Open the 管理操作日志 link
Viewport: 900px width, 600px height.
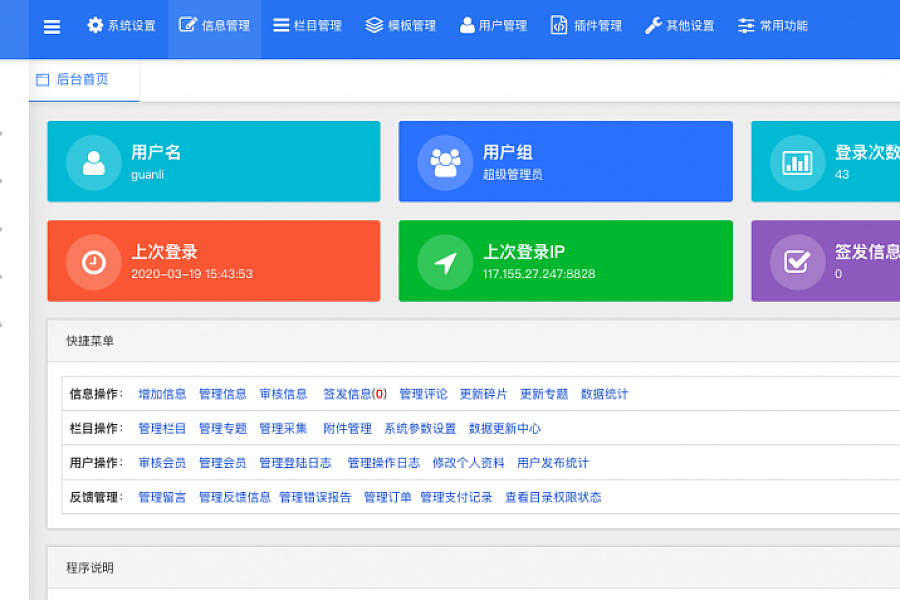(x=384, y=463)
